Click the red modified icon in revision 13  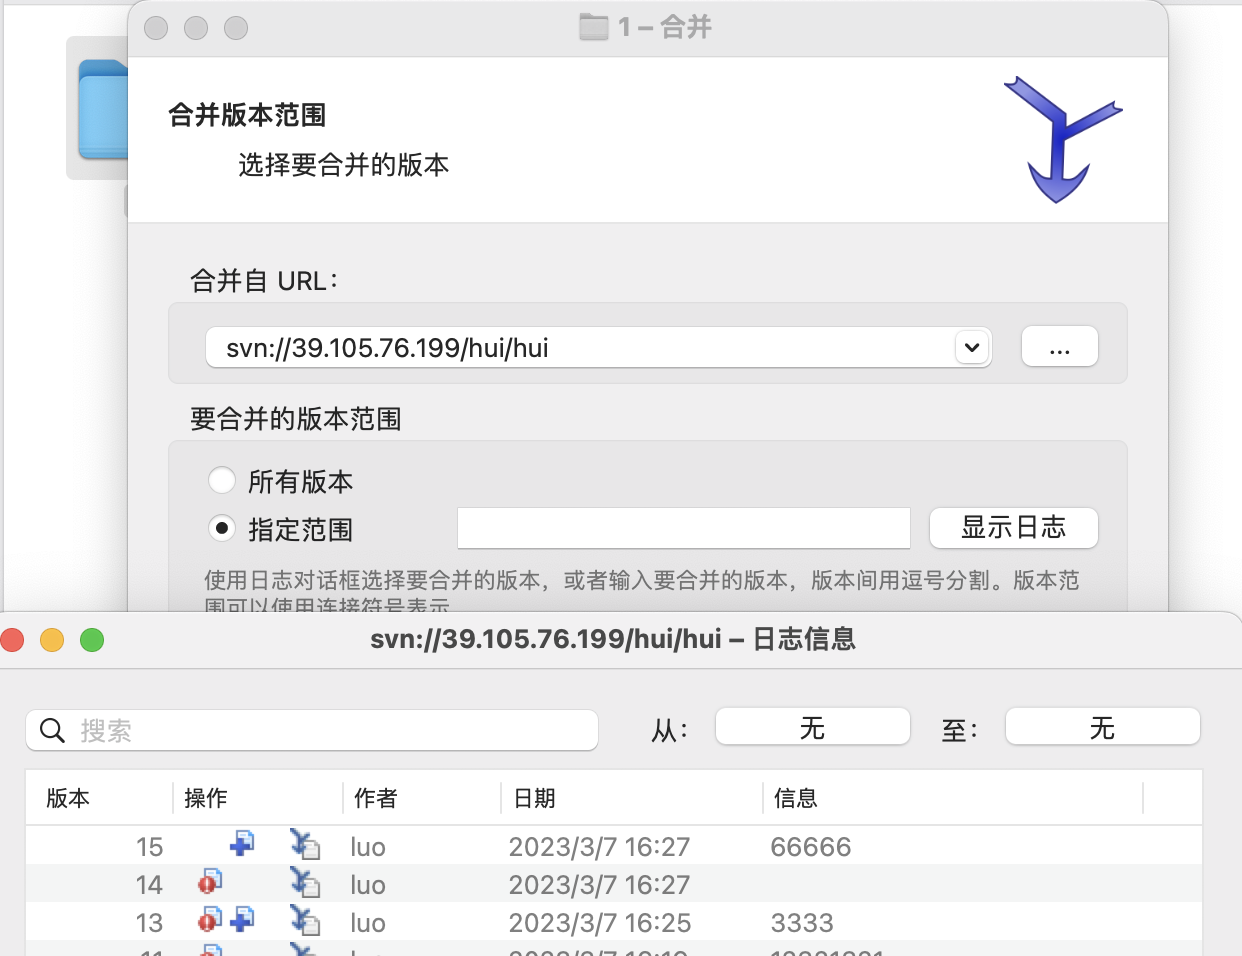click(209, 920)
